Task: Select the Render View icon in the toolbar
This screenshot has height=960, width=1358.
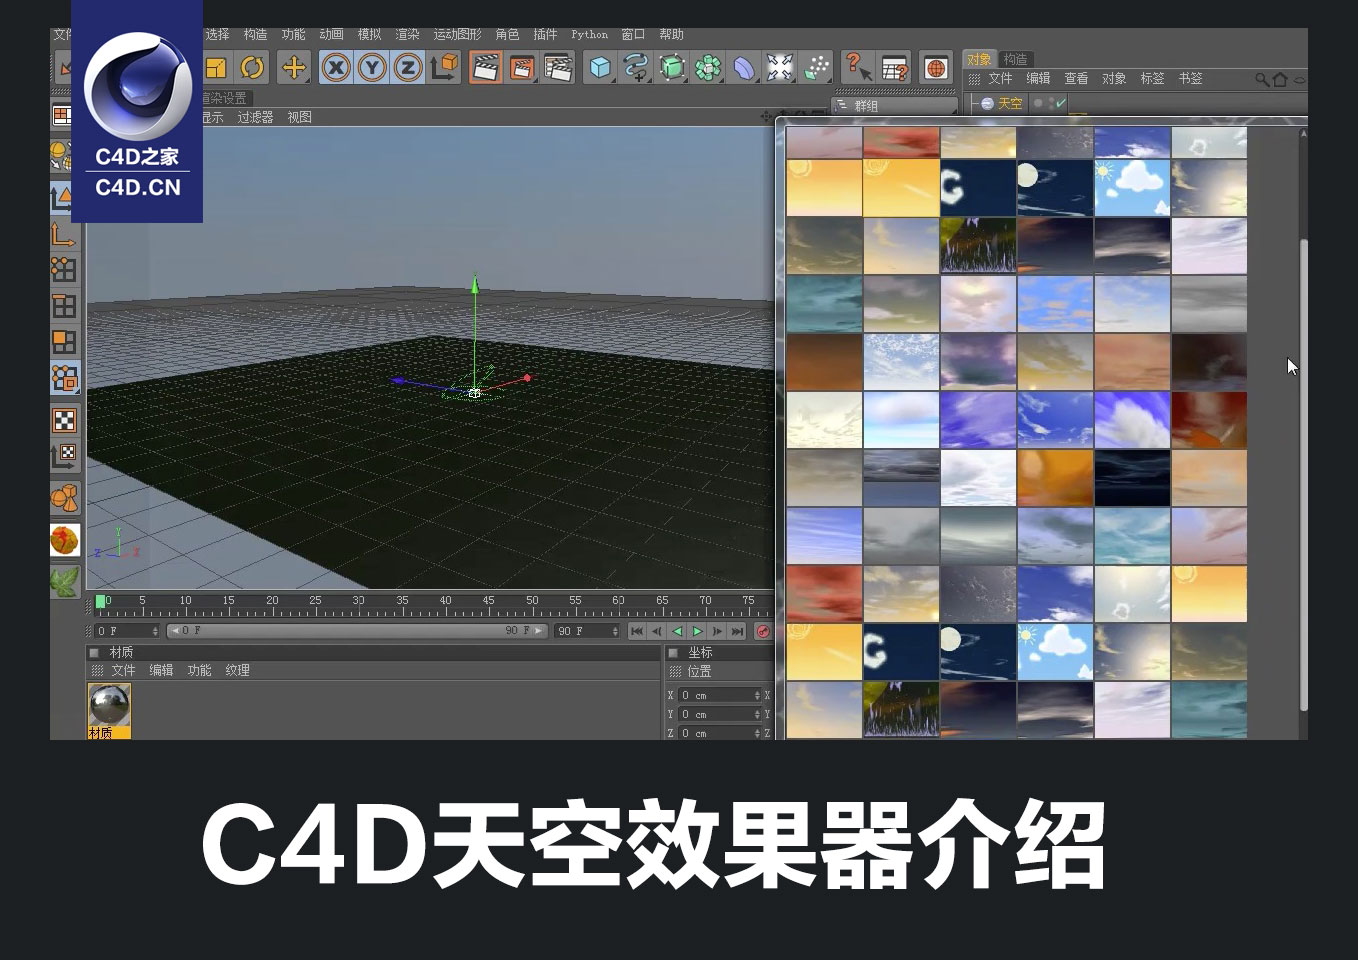Action: point(486,67)
